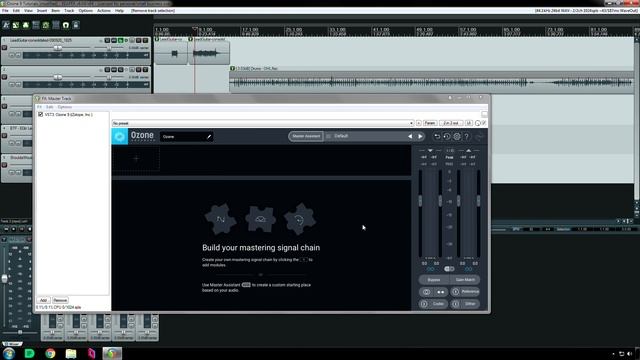Click the middle puzzle piece illustration
The image size is (640, 360).
click(260, 219)
